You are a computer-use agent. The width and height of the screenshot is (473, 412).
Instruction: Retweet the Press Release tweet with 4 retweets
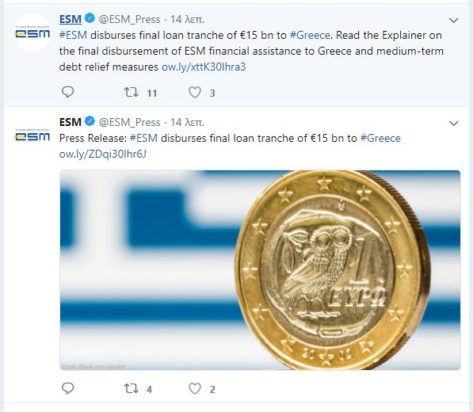[x=131, y=389]
